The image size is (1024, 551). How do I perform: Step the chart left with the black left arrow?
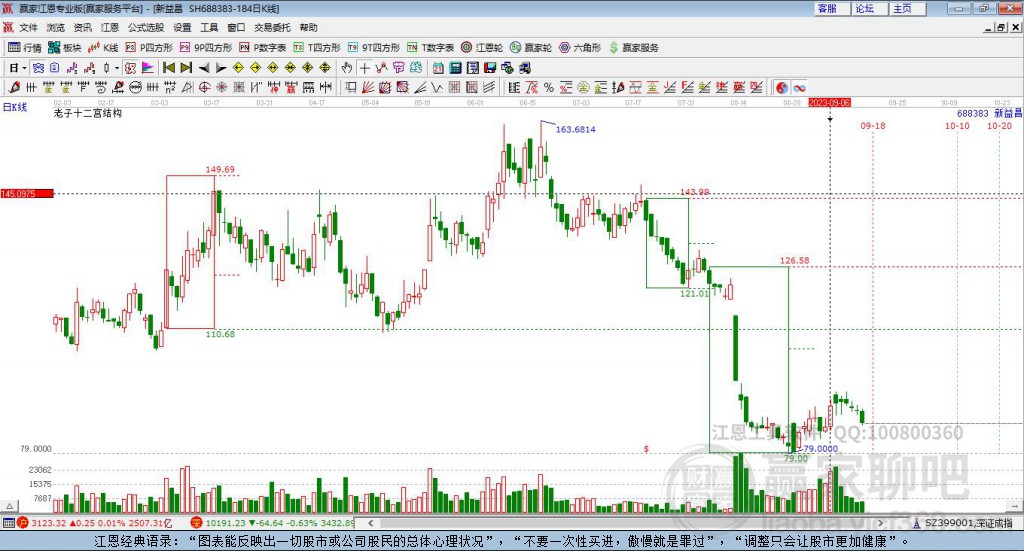coord(204,68)
